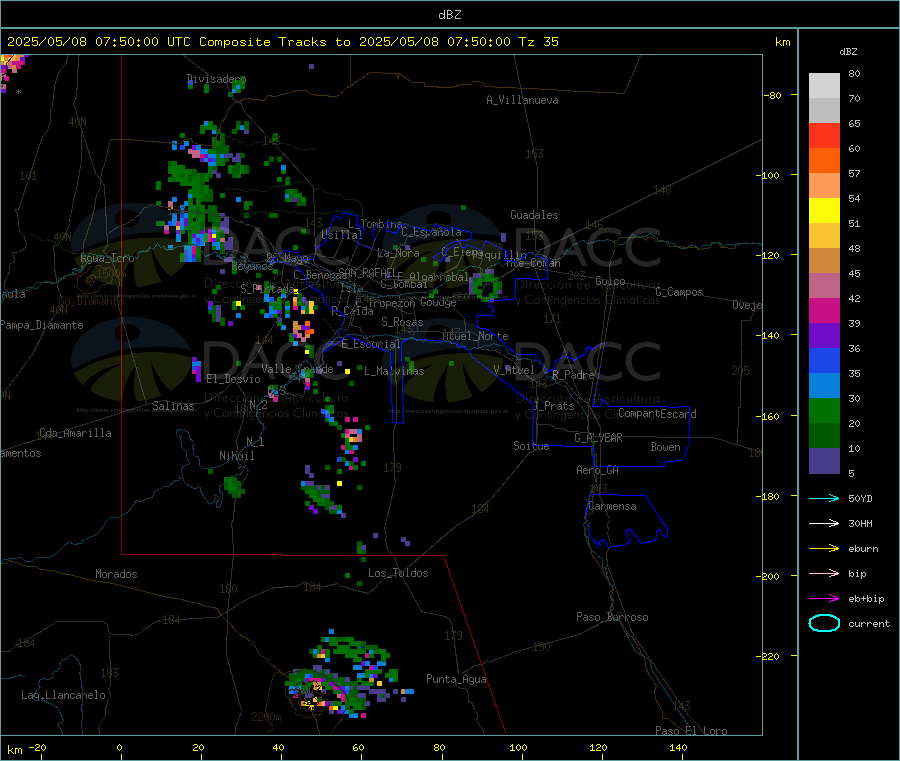
Task: Click the Punta_Agua map label
Action: coord(456,680)
